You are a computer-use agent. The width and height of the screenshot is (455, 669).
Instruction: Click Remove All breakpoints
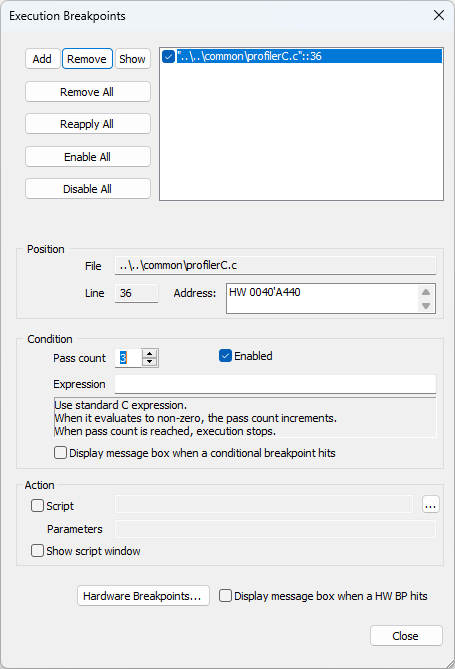tap(88, 92)
